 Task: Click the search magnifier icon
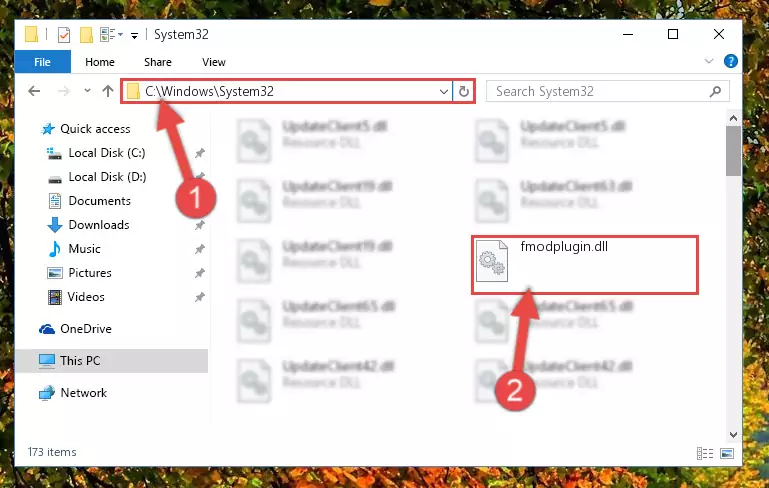[x=716, y=91]
